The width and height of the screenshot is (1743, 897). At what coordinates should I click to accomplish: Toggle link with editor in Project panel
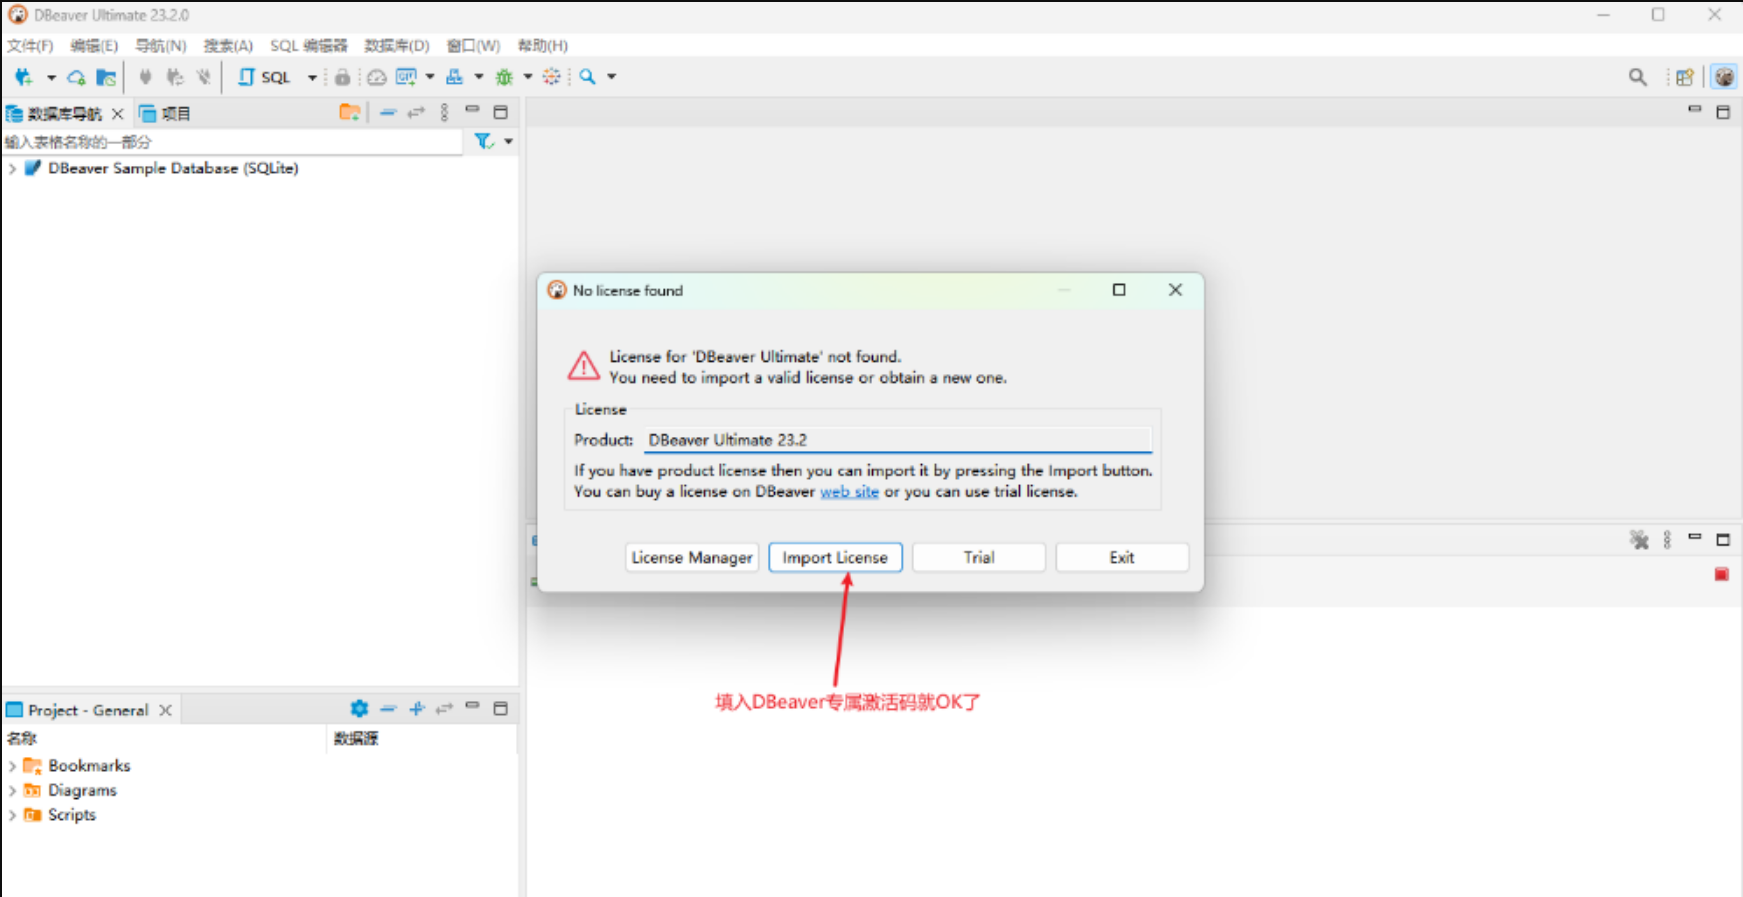coord(444,709)
